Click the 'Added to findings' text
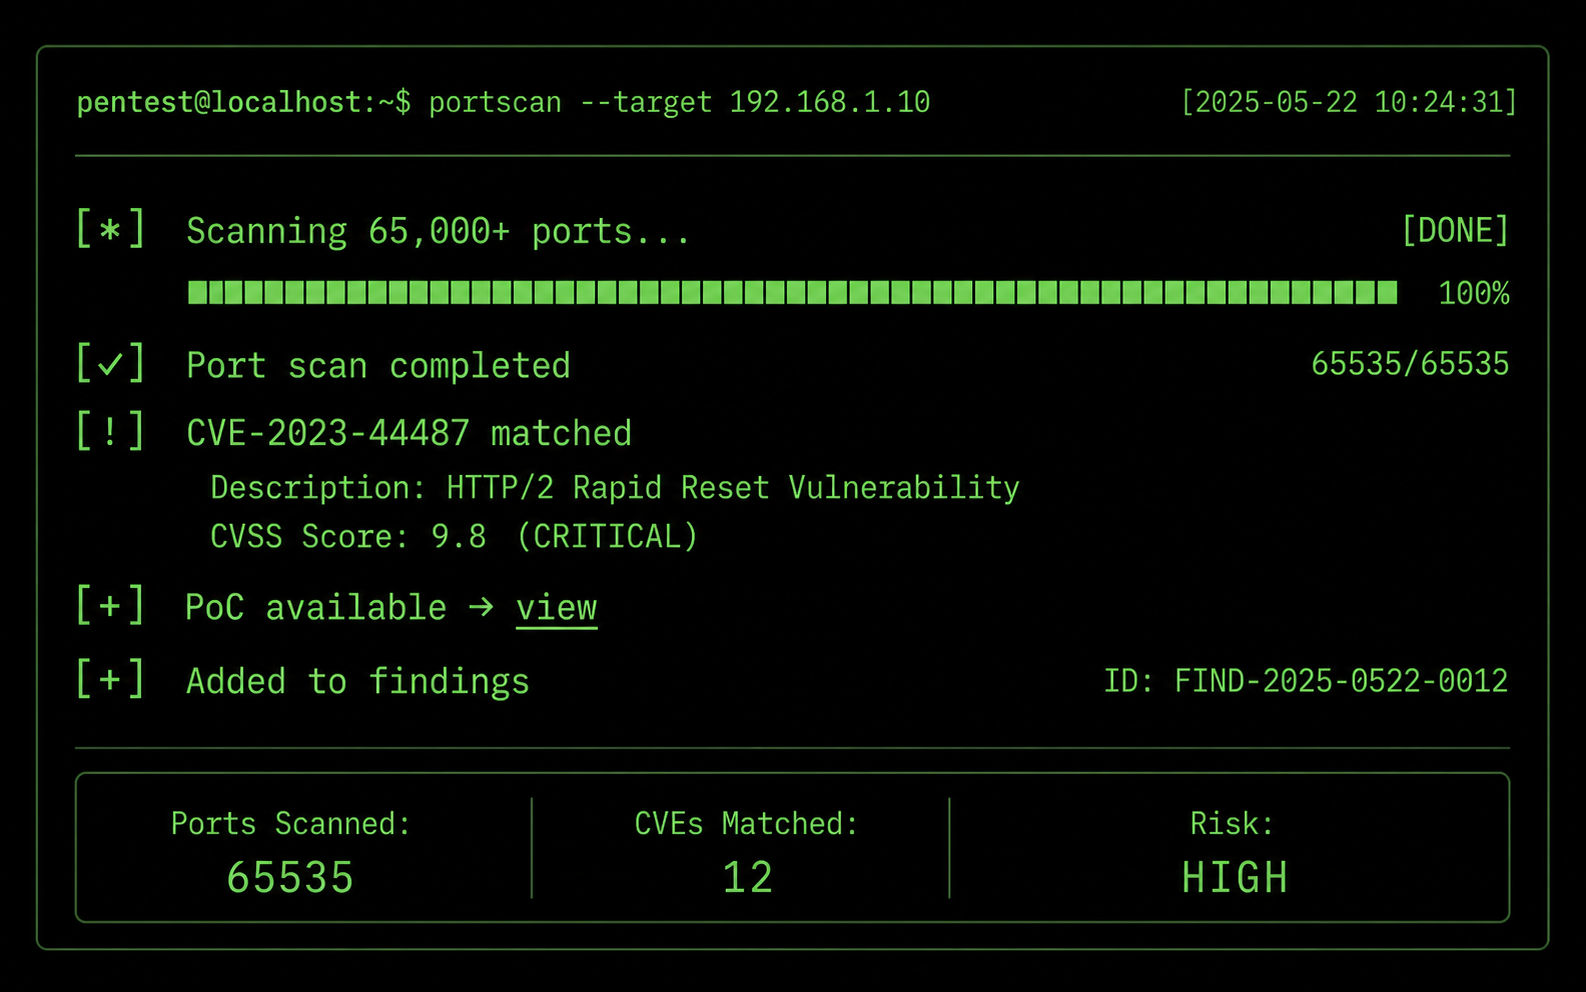Viewport: 1586px width, 992px height. [x=358, y=682]
